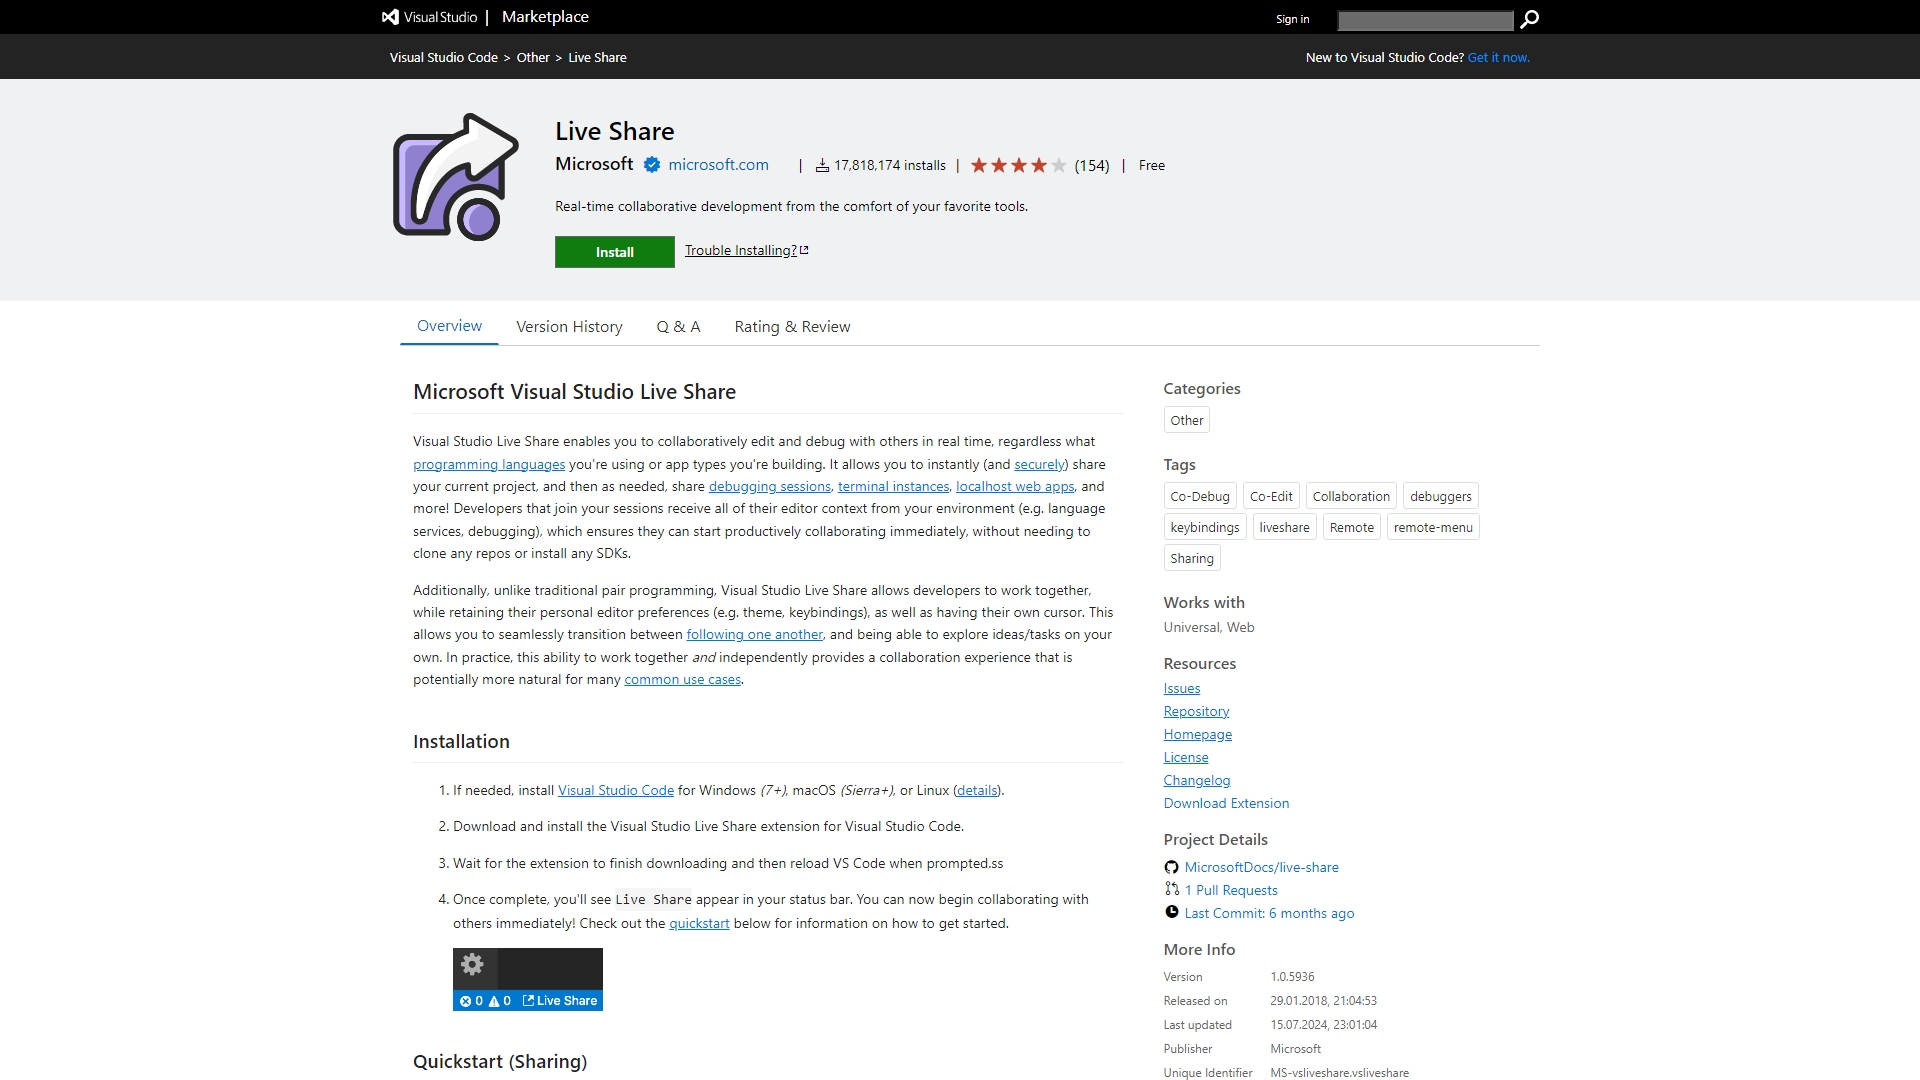Click Sign in
The height and width of the screenshot is (1080, 1920).
click(1292, 19)
